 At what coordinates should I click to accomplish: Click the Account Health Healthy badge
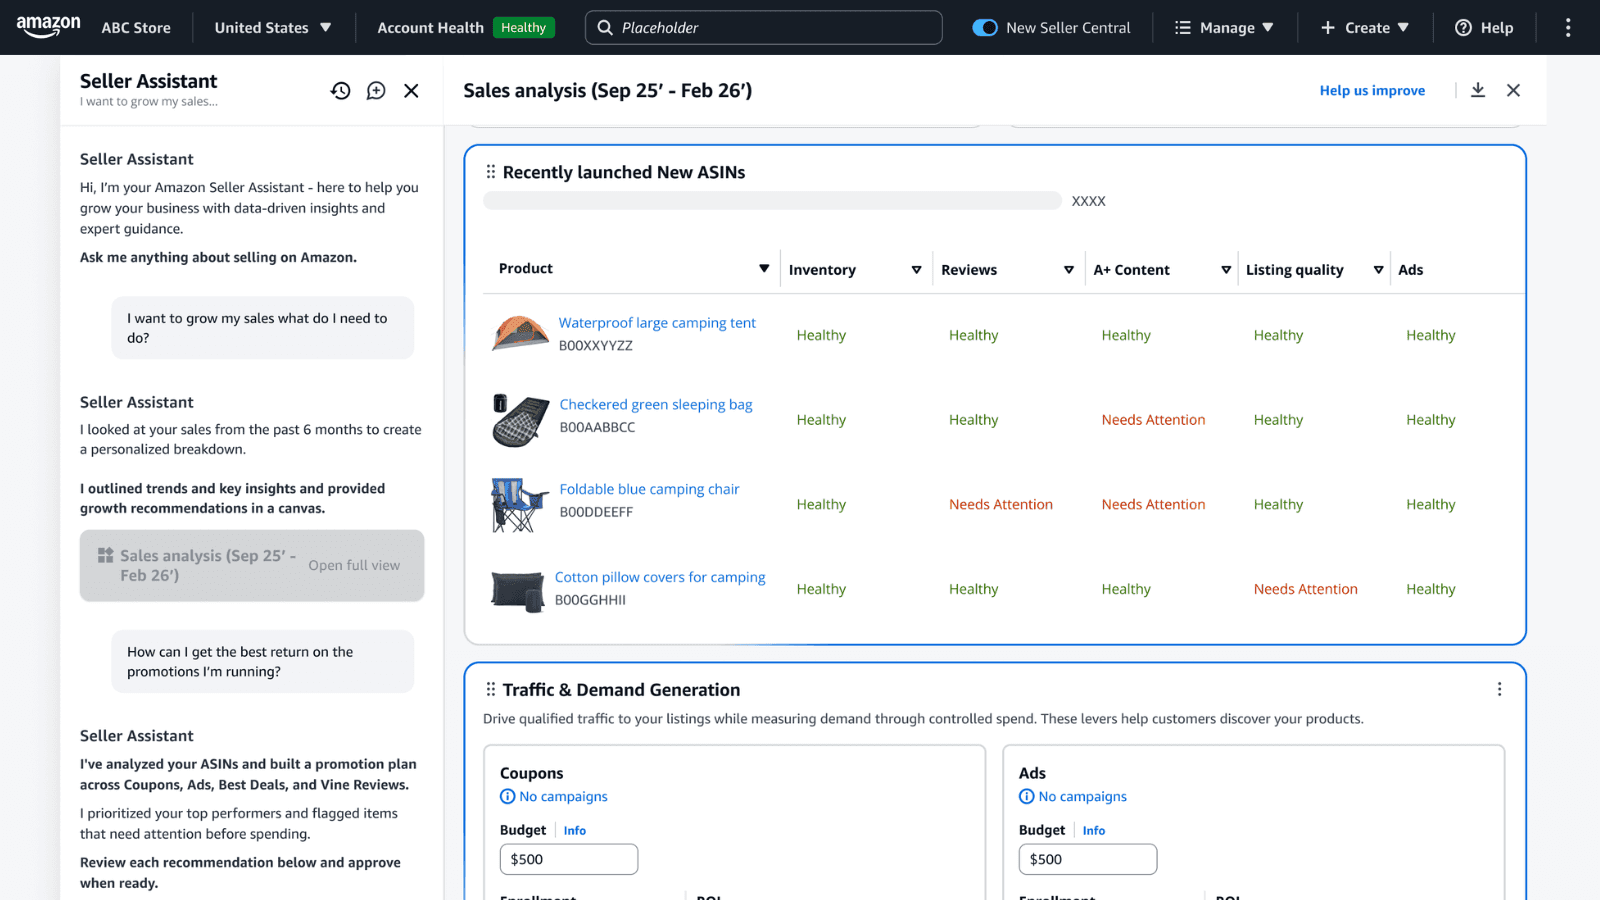tap(524, 28)
